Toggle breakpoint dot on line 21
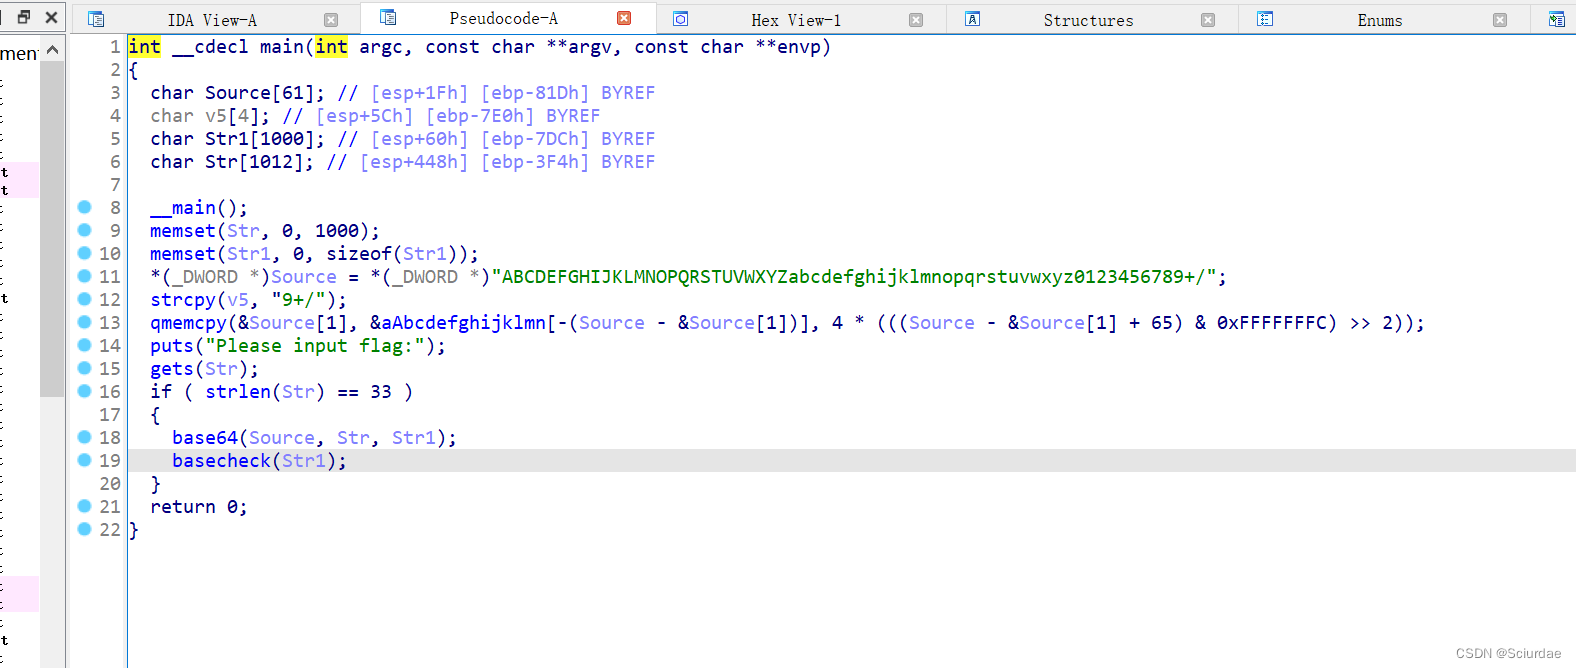The width and height of the screenshot is (1576, 668). (85, 506)
